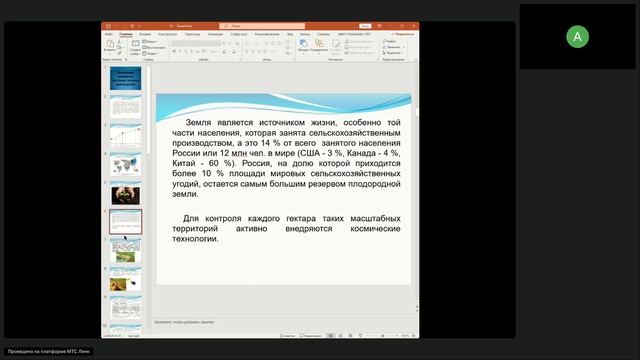Click the Упорядочить arrange icon
This screenshot has width=640, height=360.
tap(319, 43)
